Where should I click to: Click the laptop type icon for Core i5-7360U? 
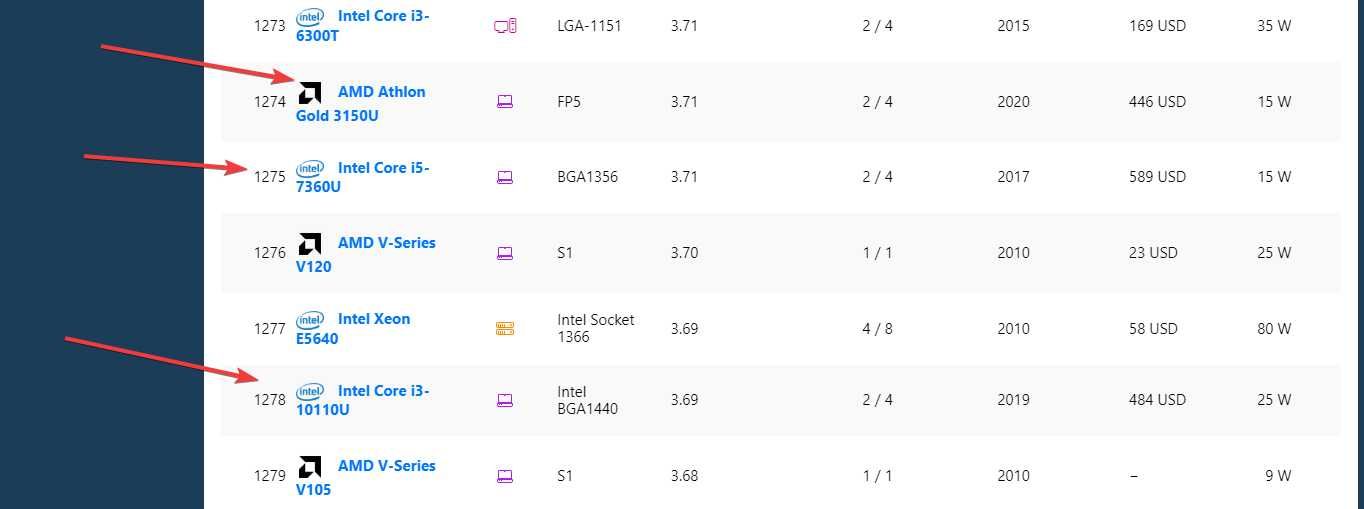[x=505, y=177]
